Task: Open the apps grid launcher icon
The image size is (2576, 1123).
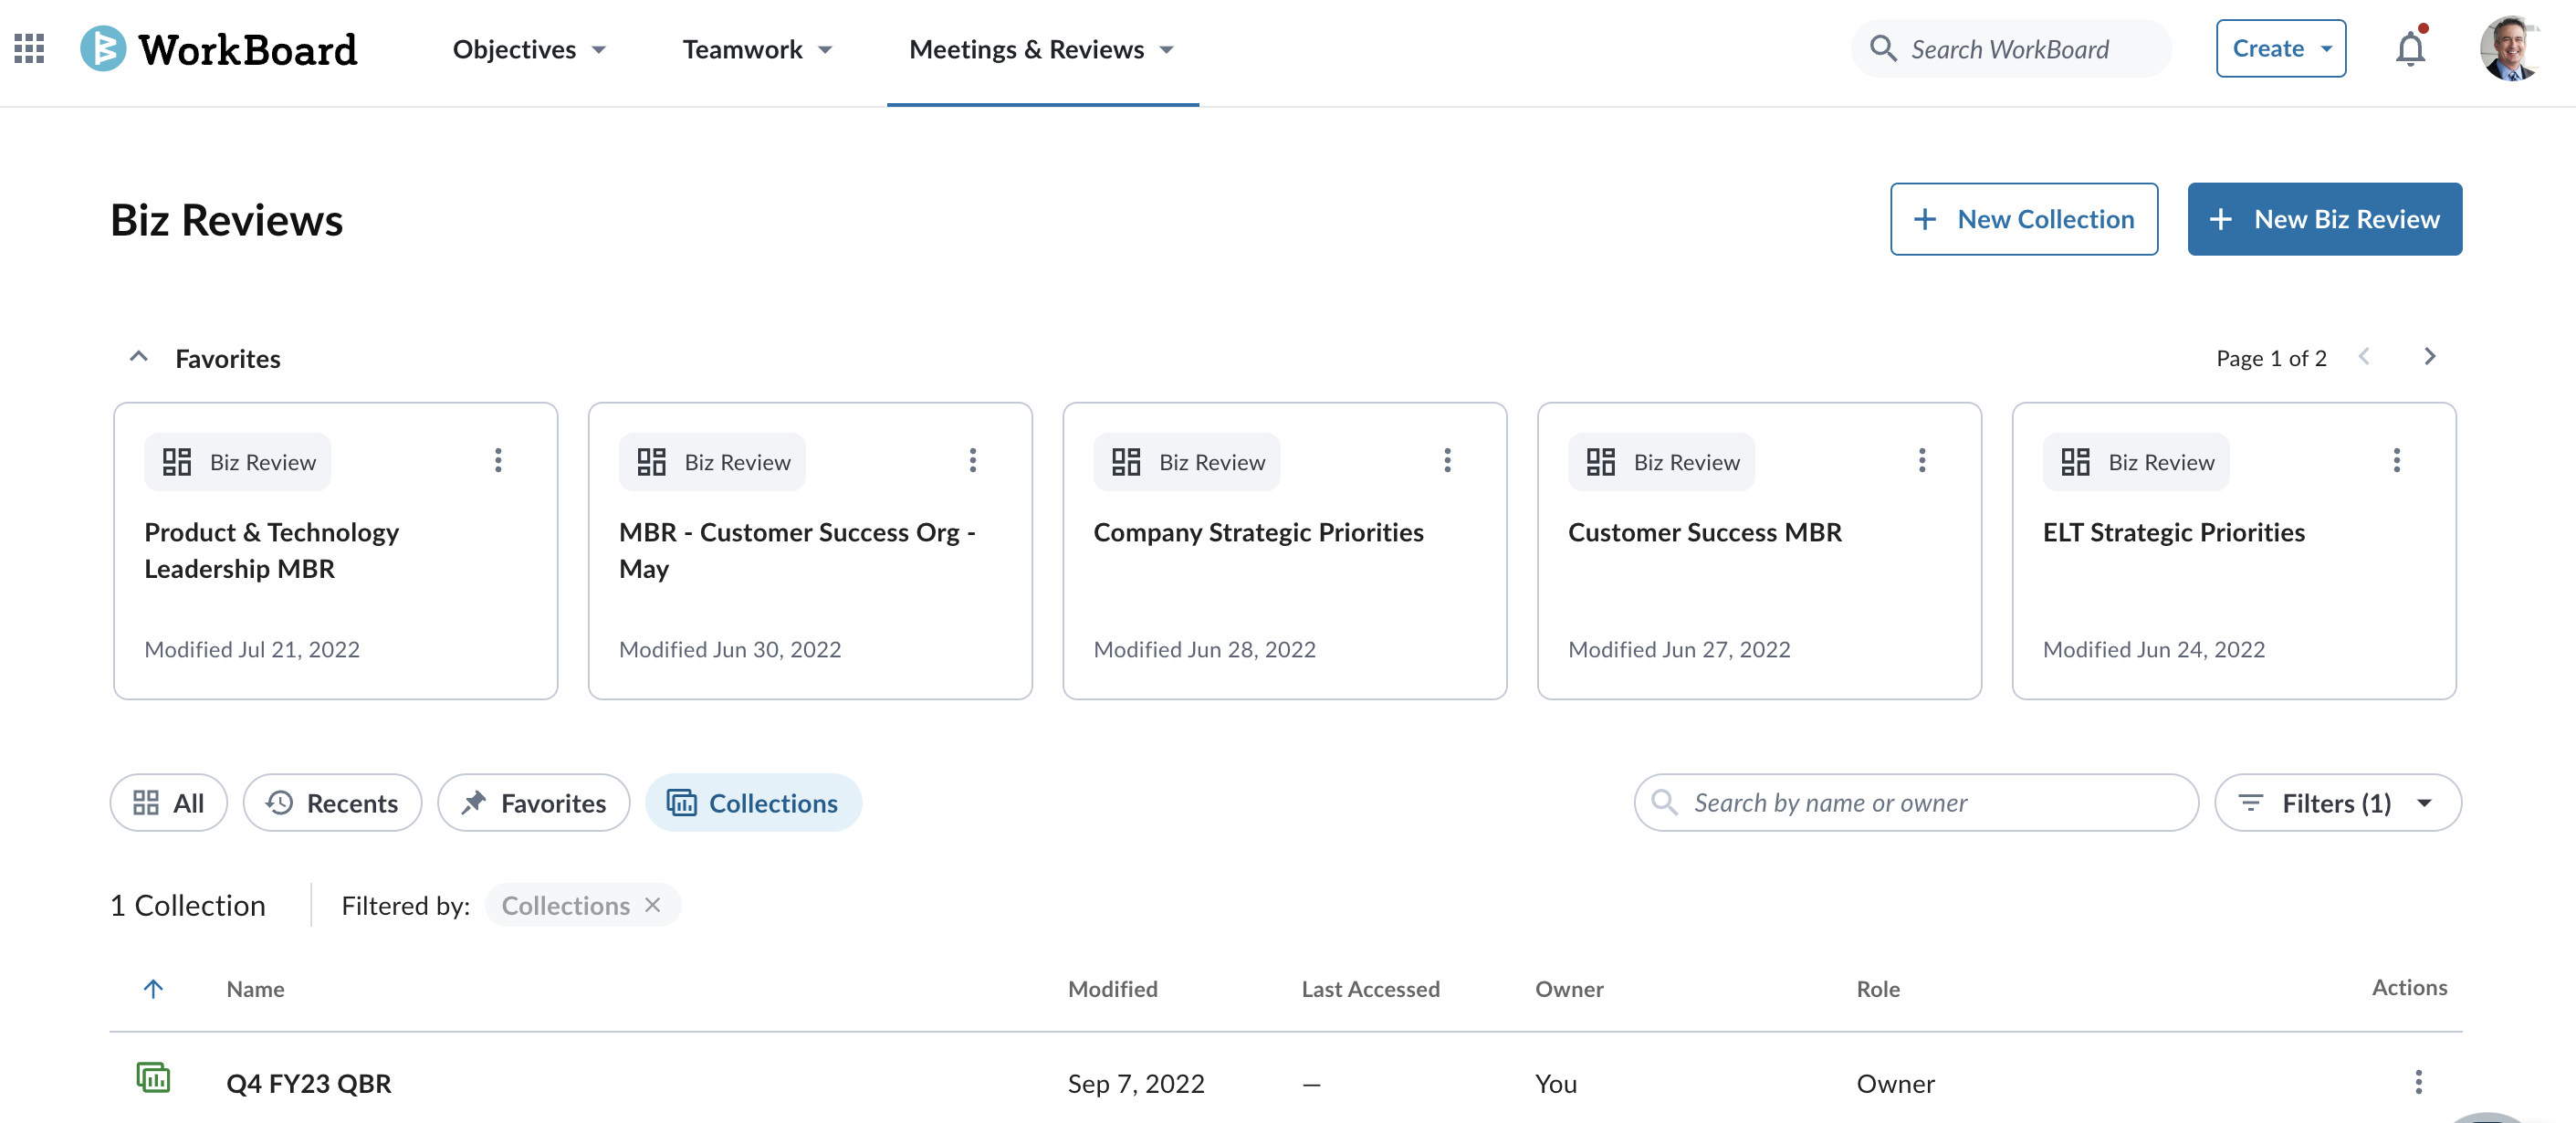Action: 29,48
